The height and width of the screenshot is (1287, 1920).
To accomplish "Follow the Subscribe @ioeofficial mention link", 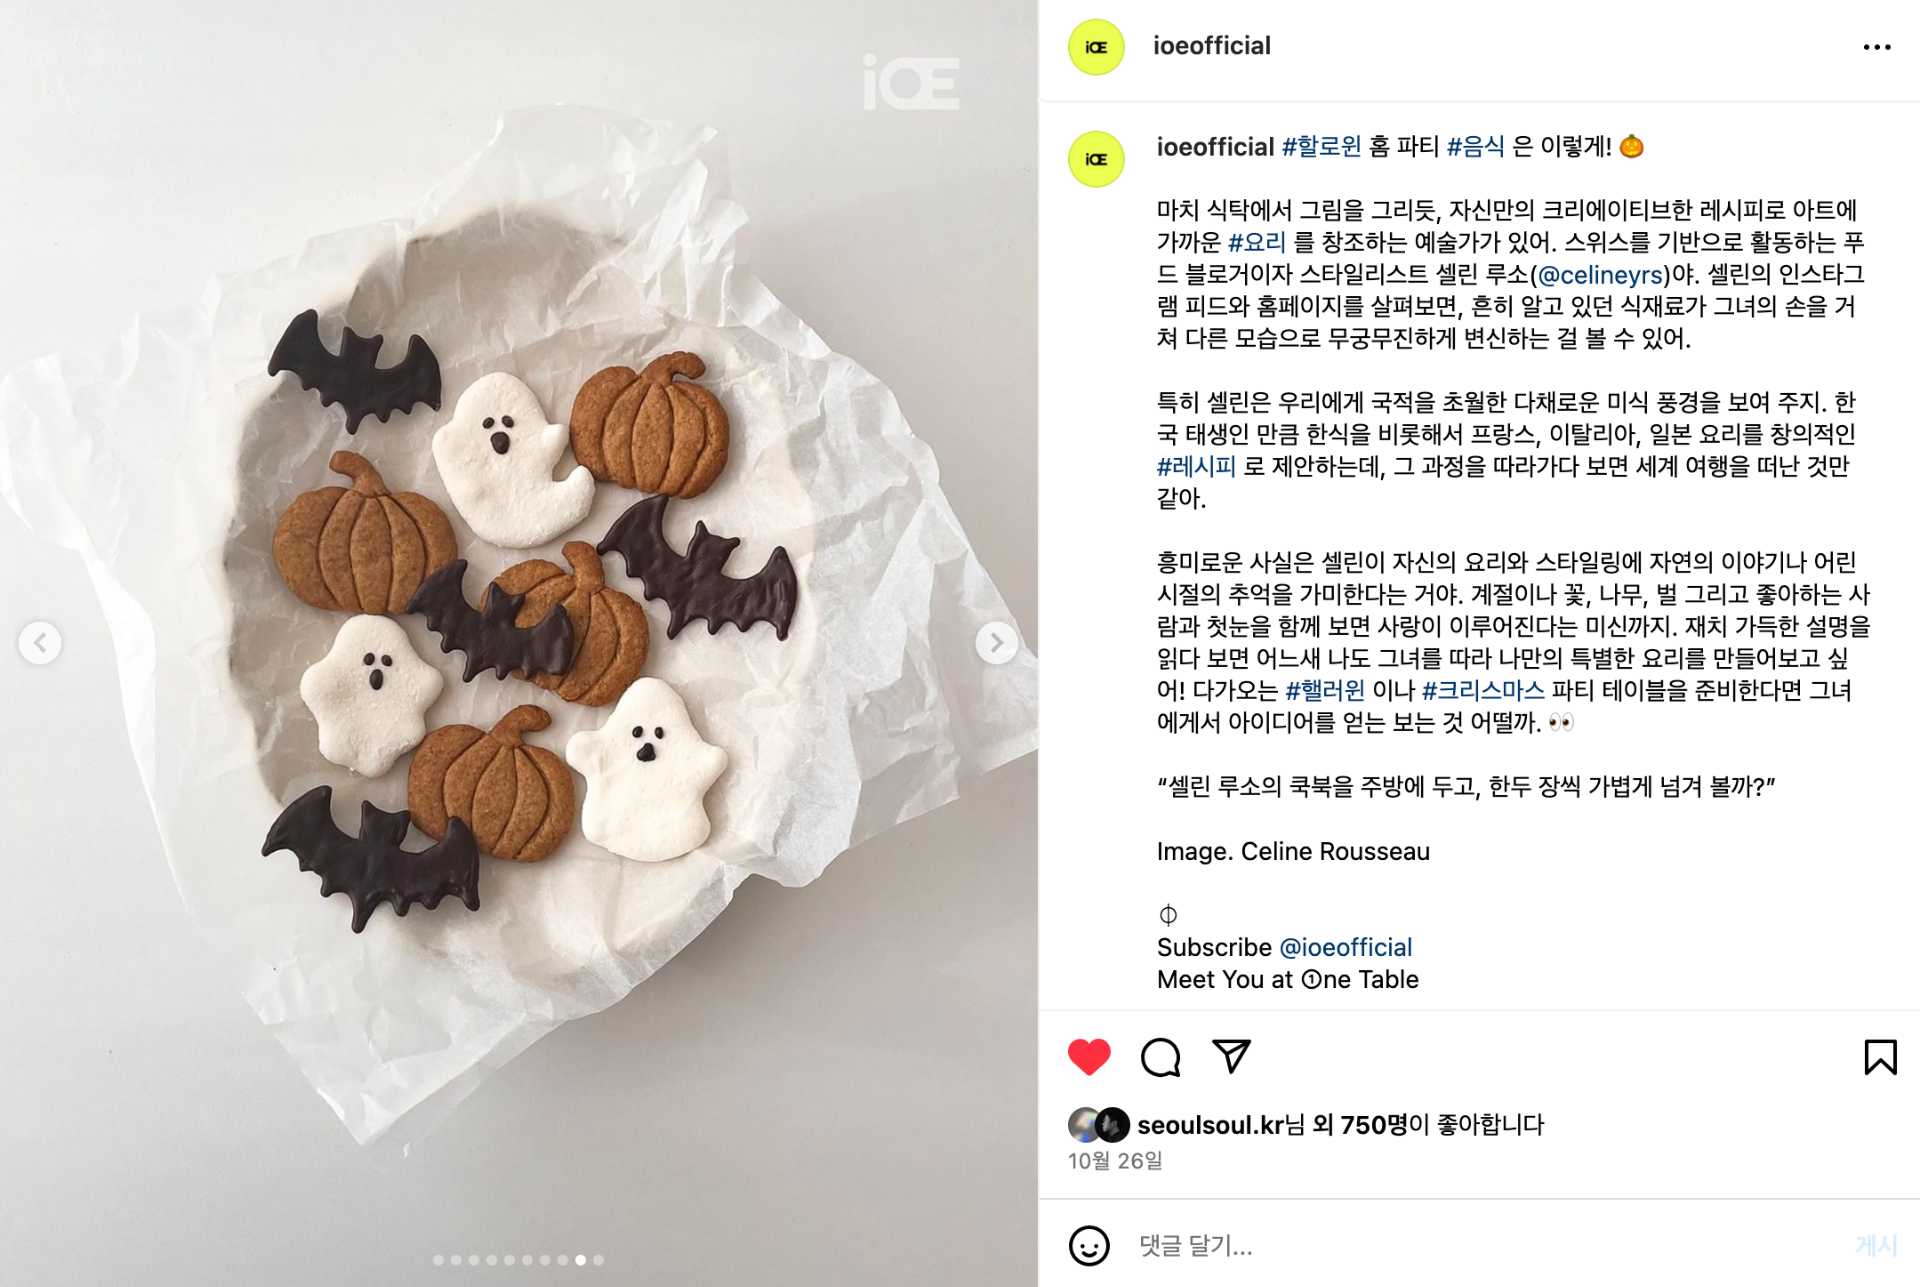I will click(x=1345, y=947).
